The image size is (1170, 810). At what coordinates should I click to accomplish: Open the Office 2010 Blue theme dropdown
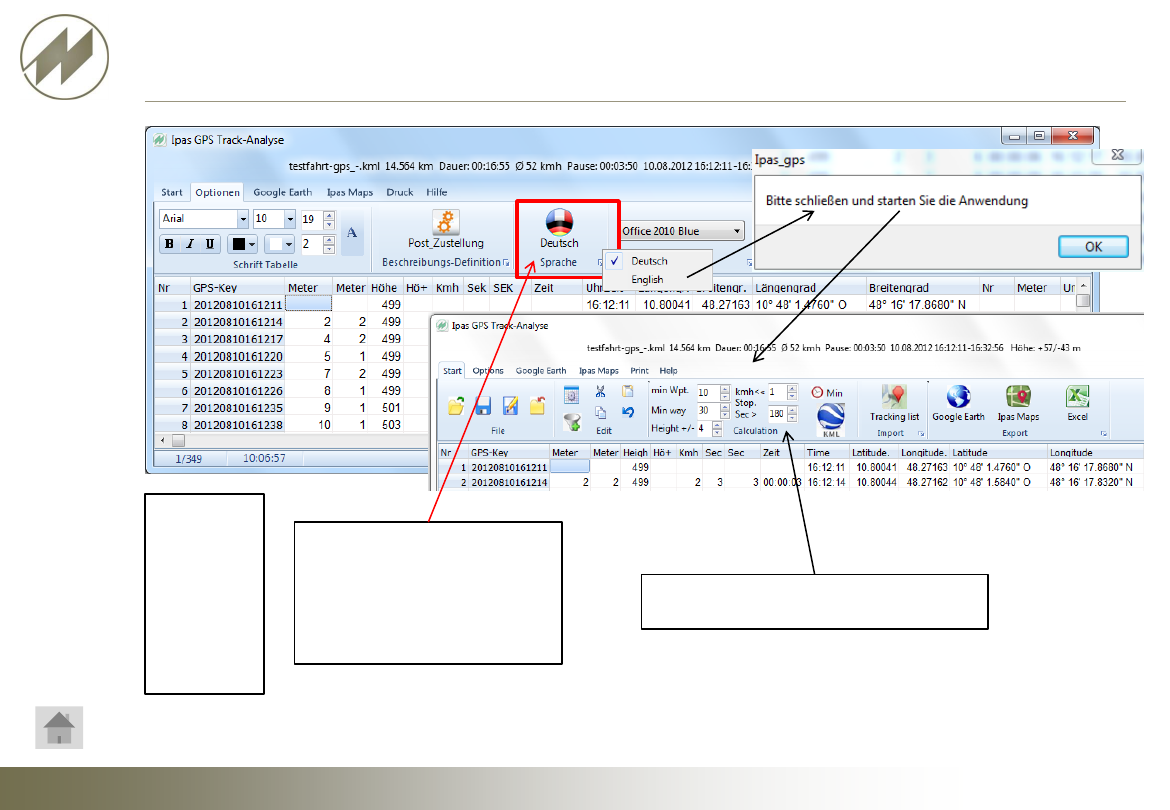tap(736, 230)
